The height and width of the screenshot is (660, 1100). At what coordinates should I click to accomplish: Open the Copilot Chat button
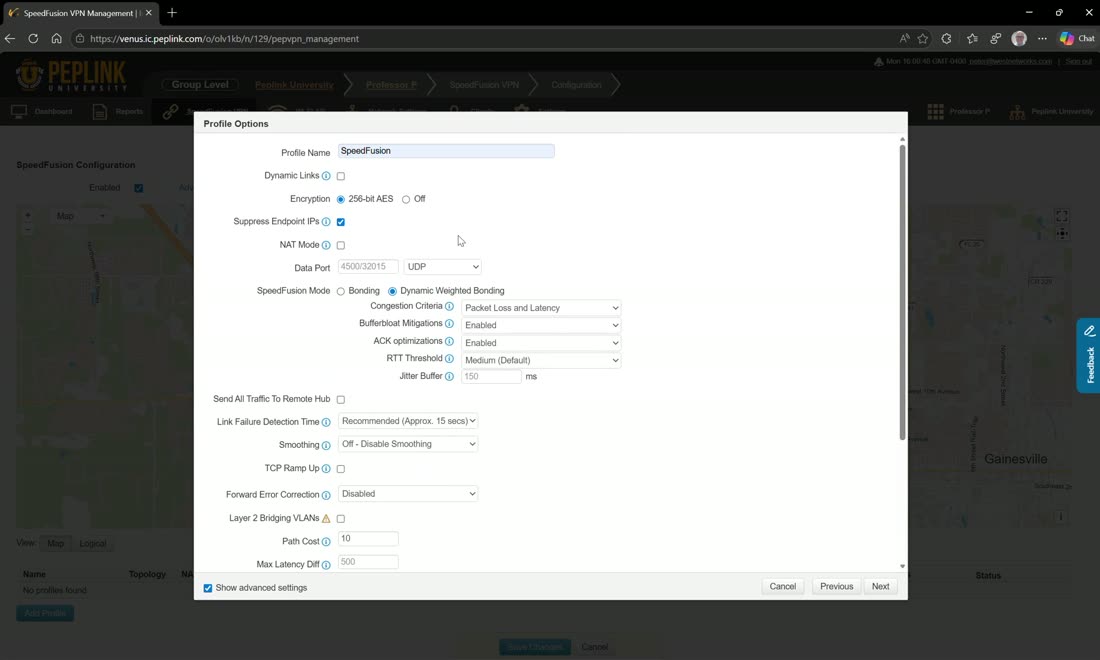pyautogui.click(x=1077, y=39)
